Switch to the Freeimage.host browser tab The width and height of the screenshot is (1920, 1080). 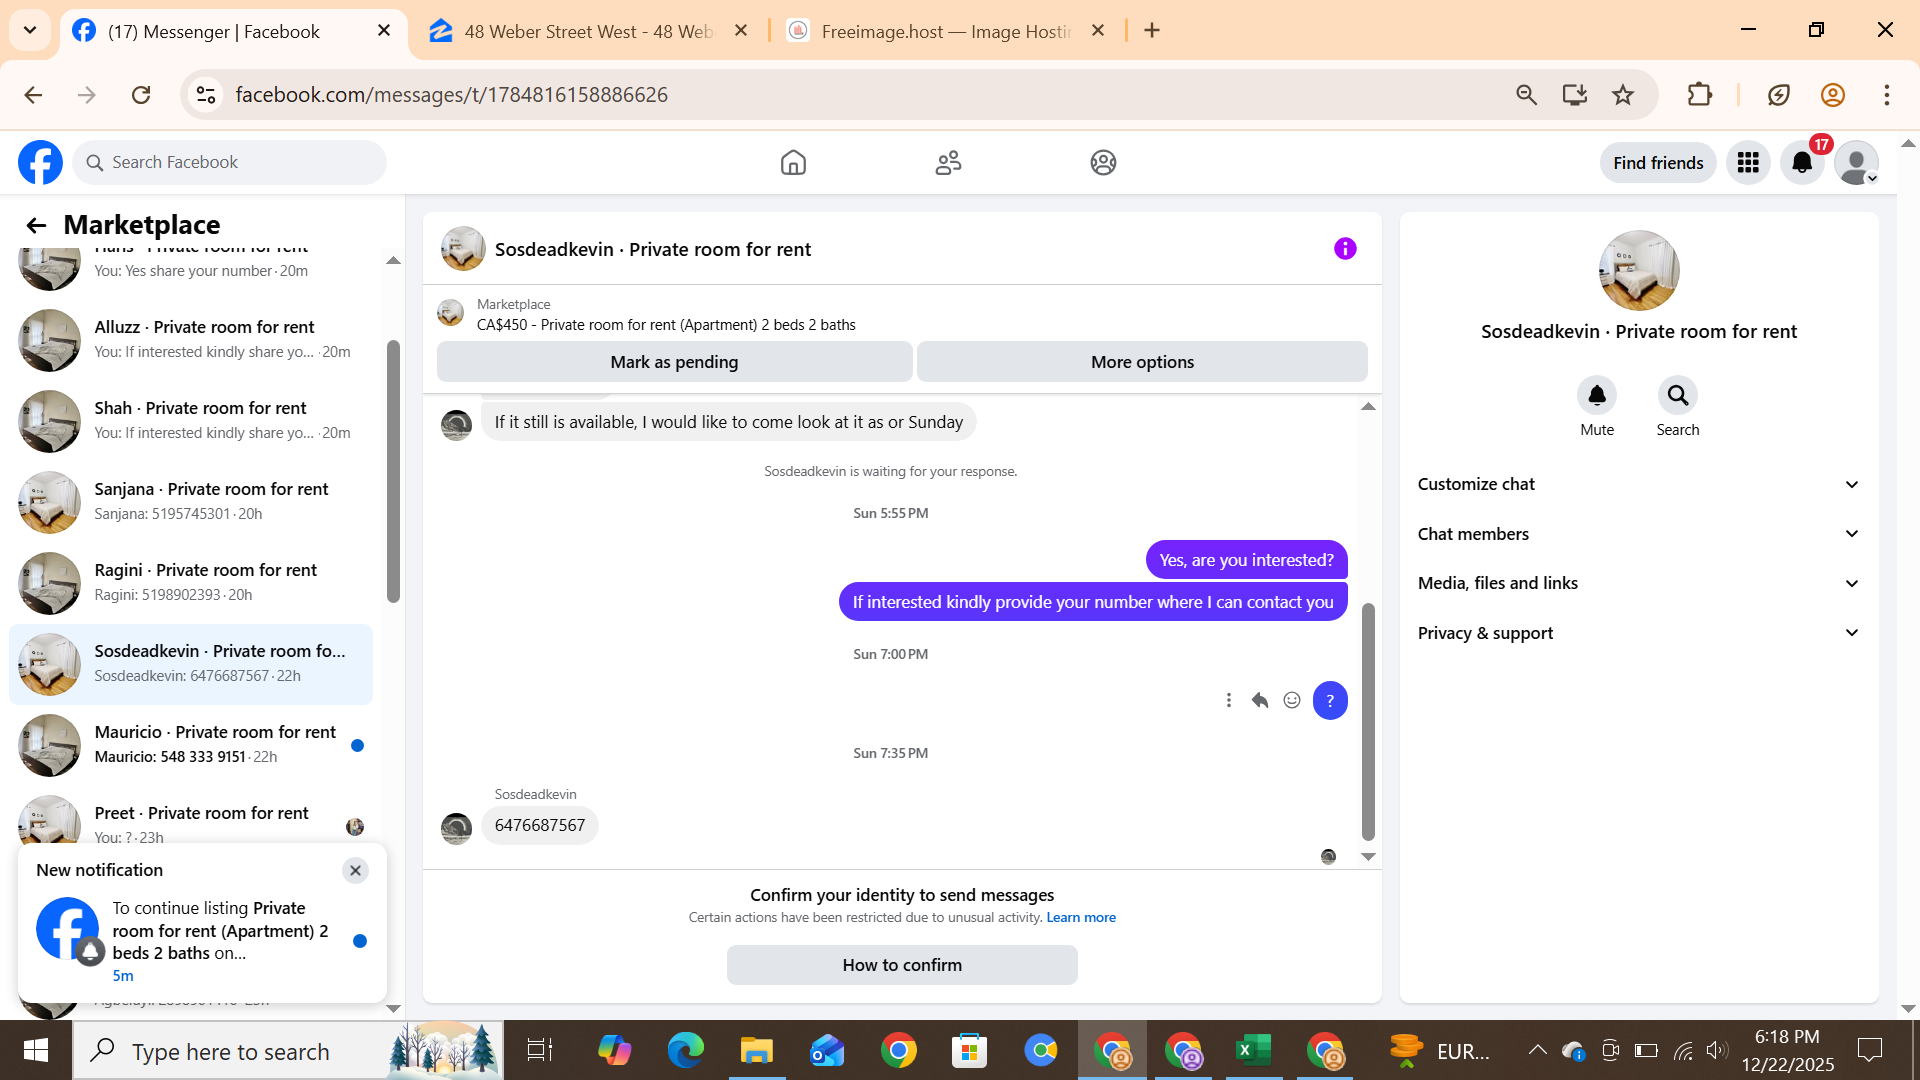click(x=944, y=31)
